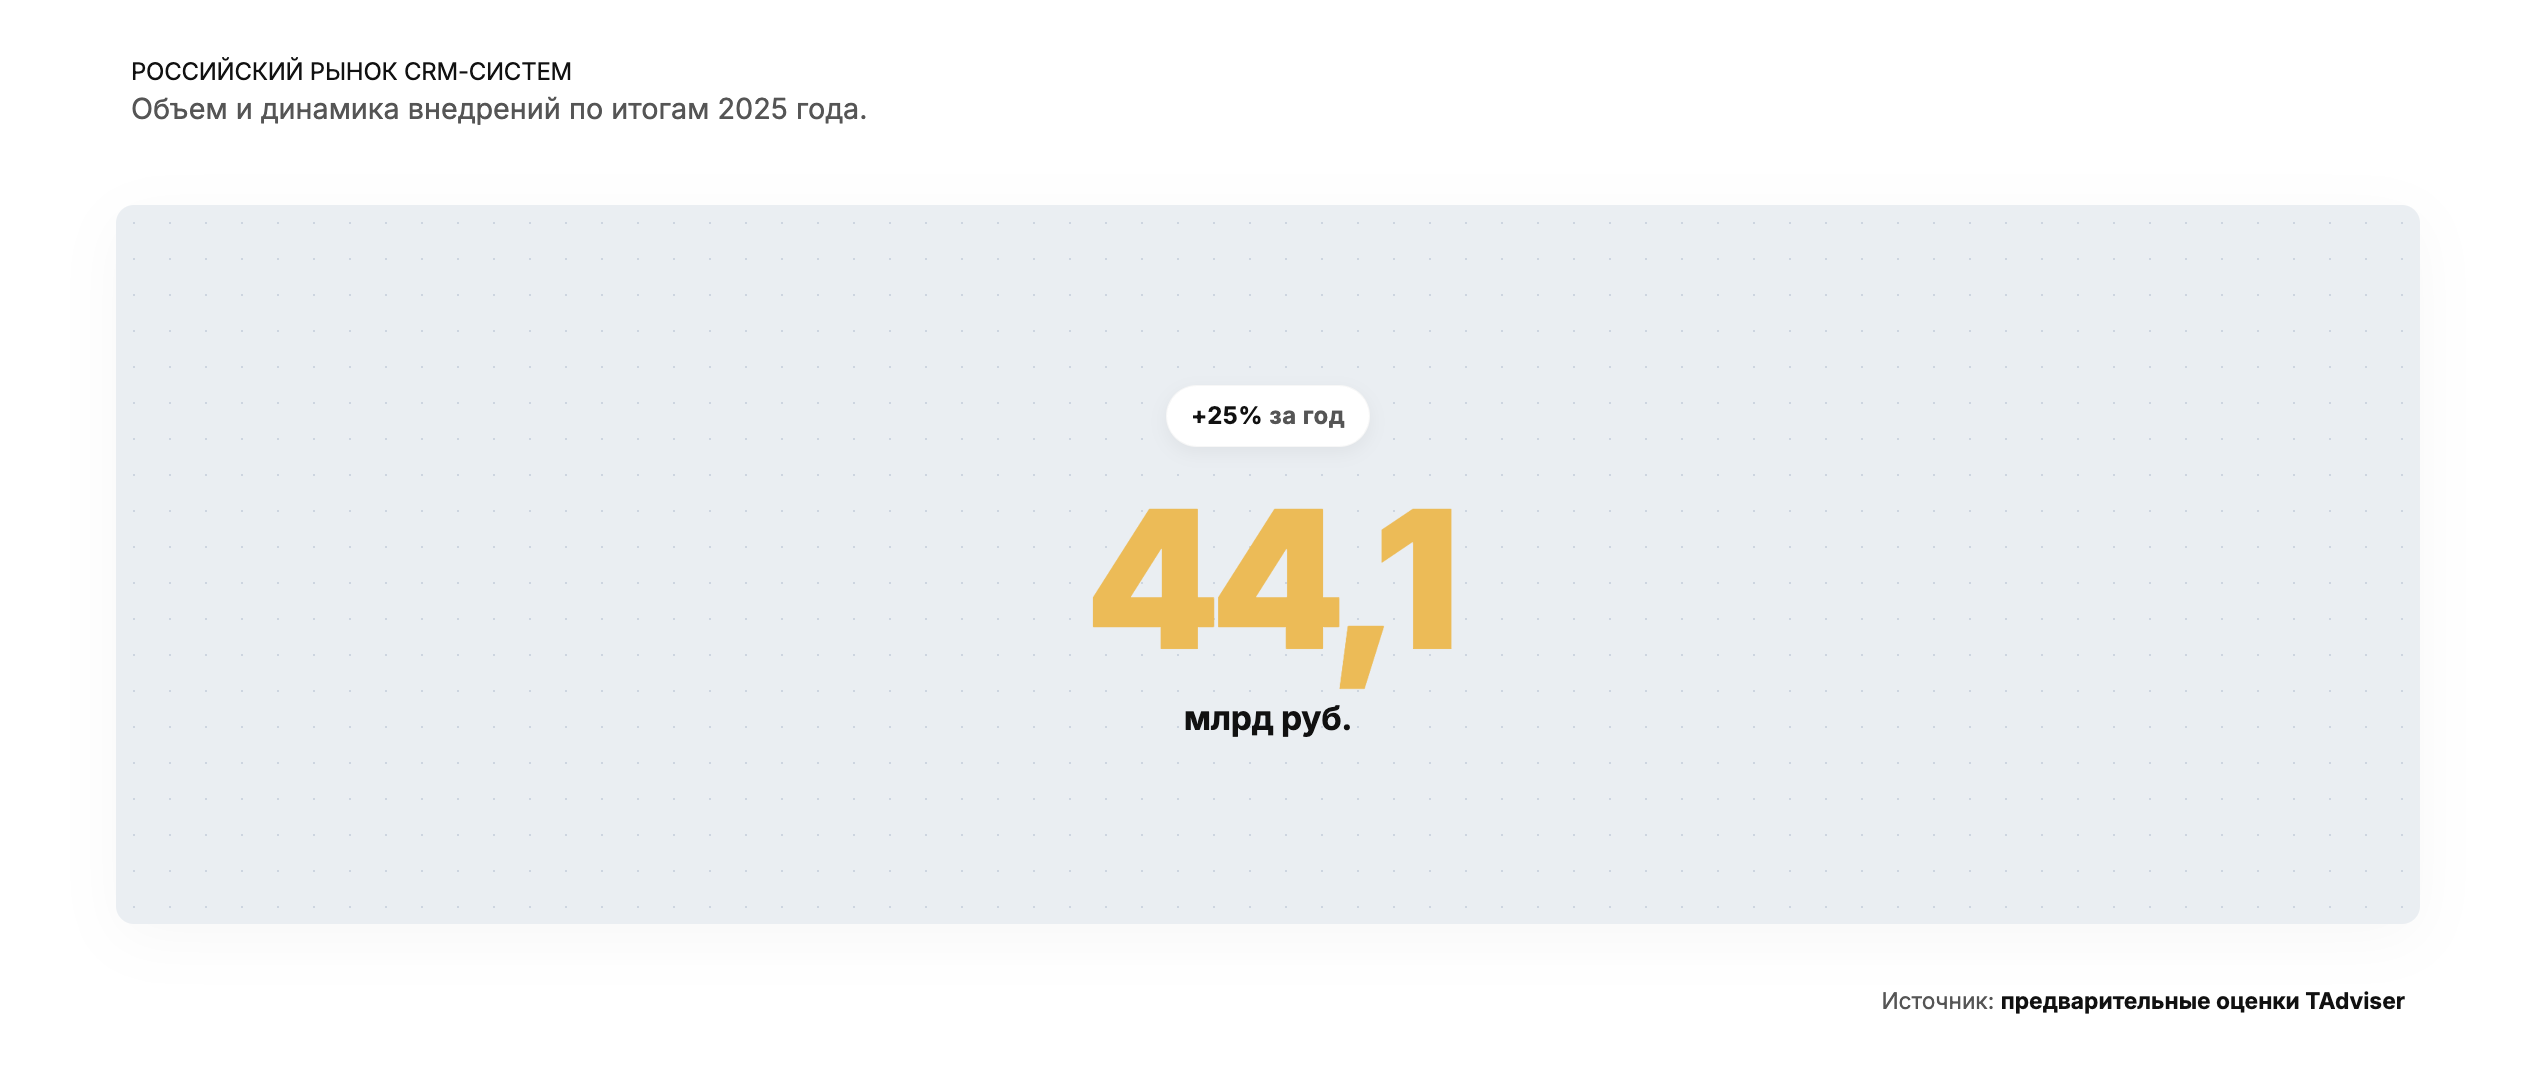Click the second "4" of the large number
This screenshot has width=2528, height=1081.
(x=1278, y=580)
